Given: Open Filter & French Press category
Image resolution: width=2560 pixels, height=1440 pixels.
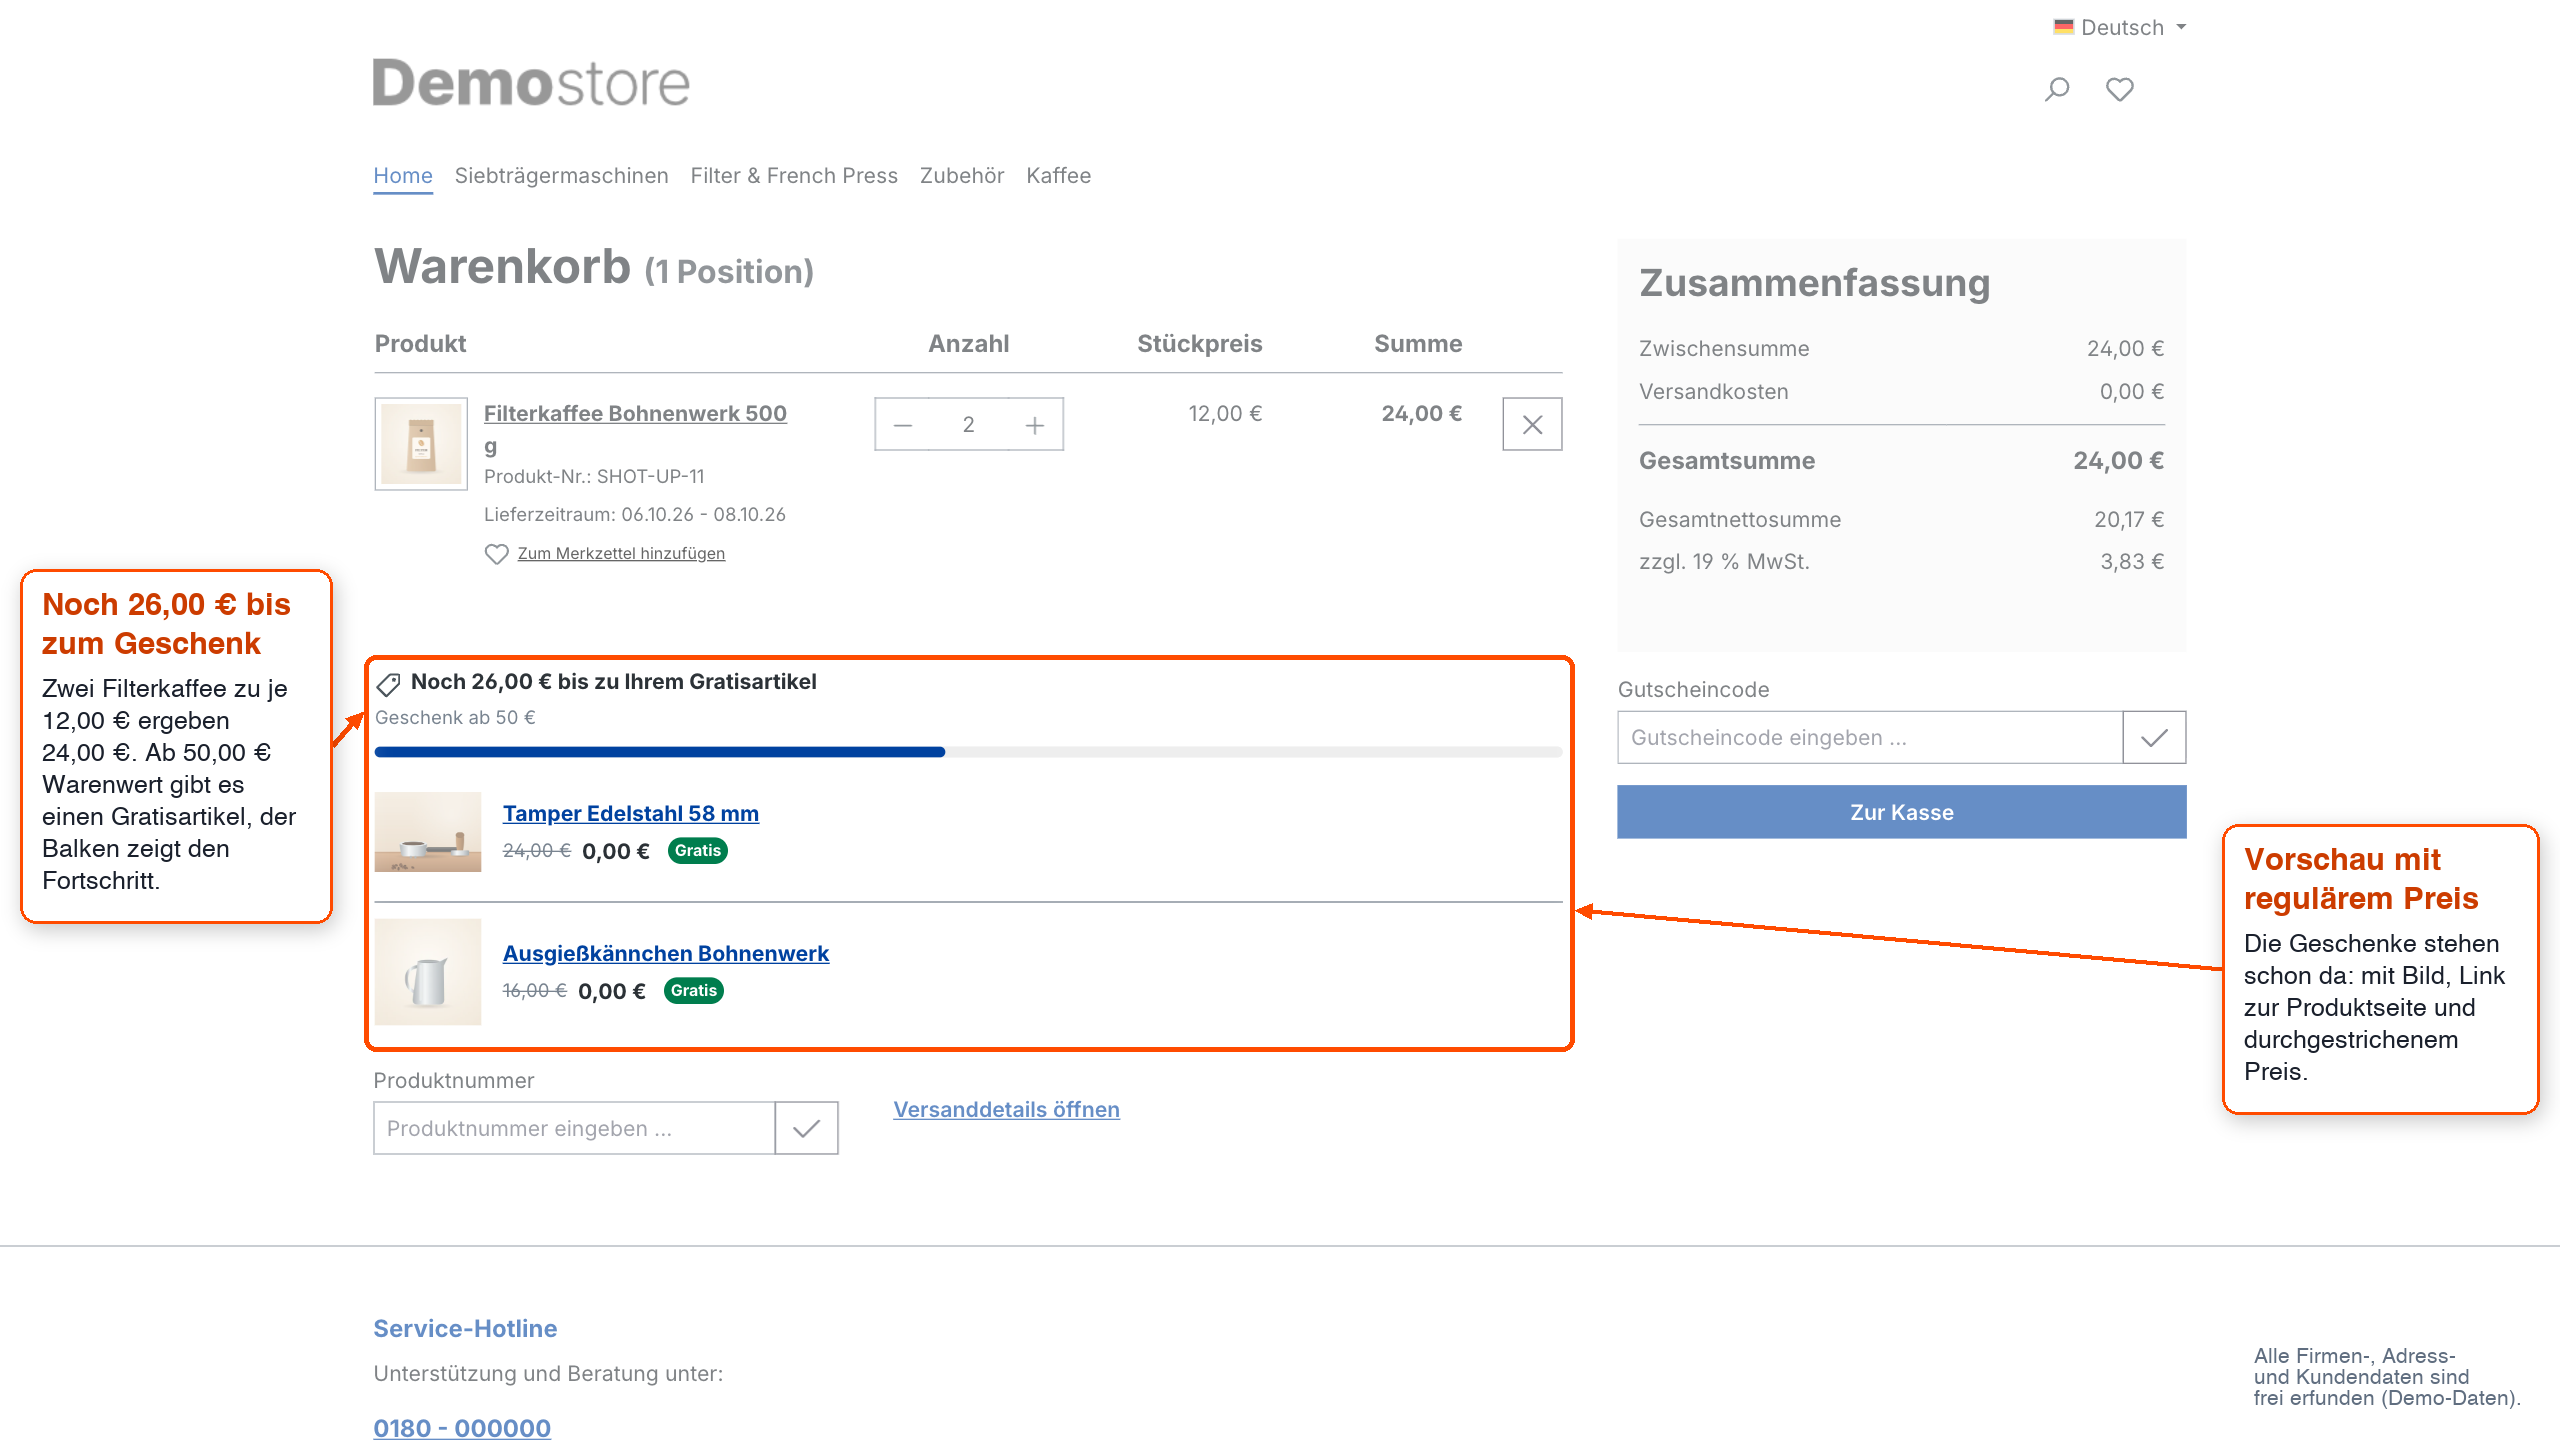Looking at the screenshot, I should [794, 176].
